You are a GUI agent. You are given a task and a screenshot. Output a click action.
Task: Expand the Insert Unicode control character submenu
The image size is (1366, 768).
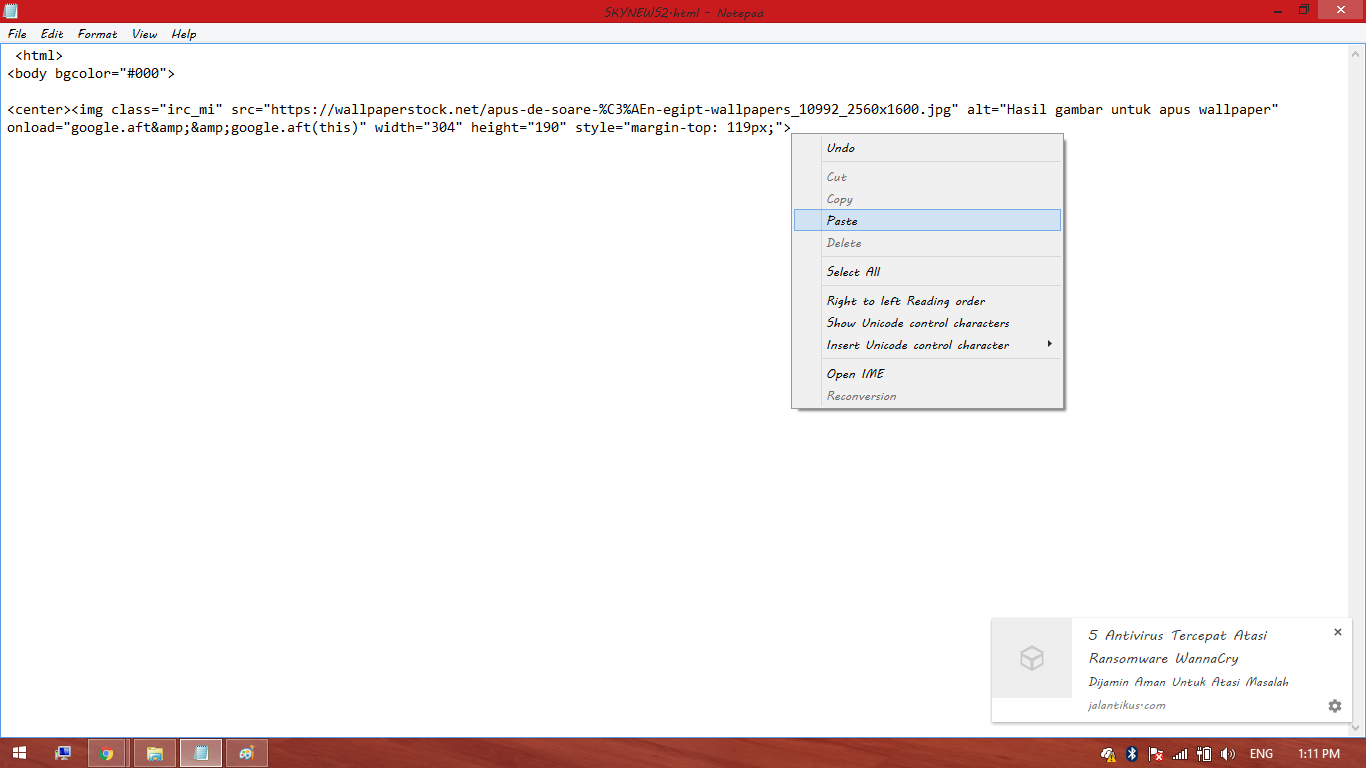click(x=916, y=344)
